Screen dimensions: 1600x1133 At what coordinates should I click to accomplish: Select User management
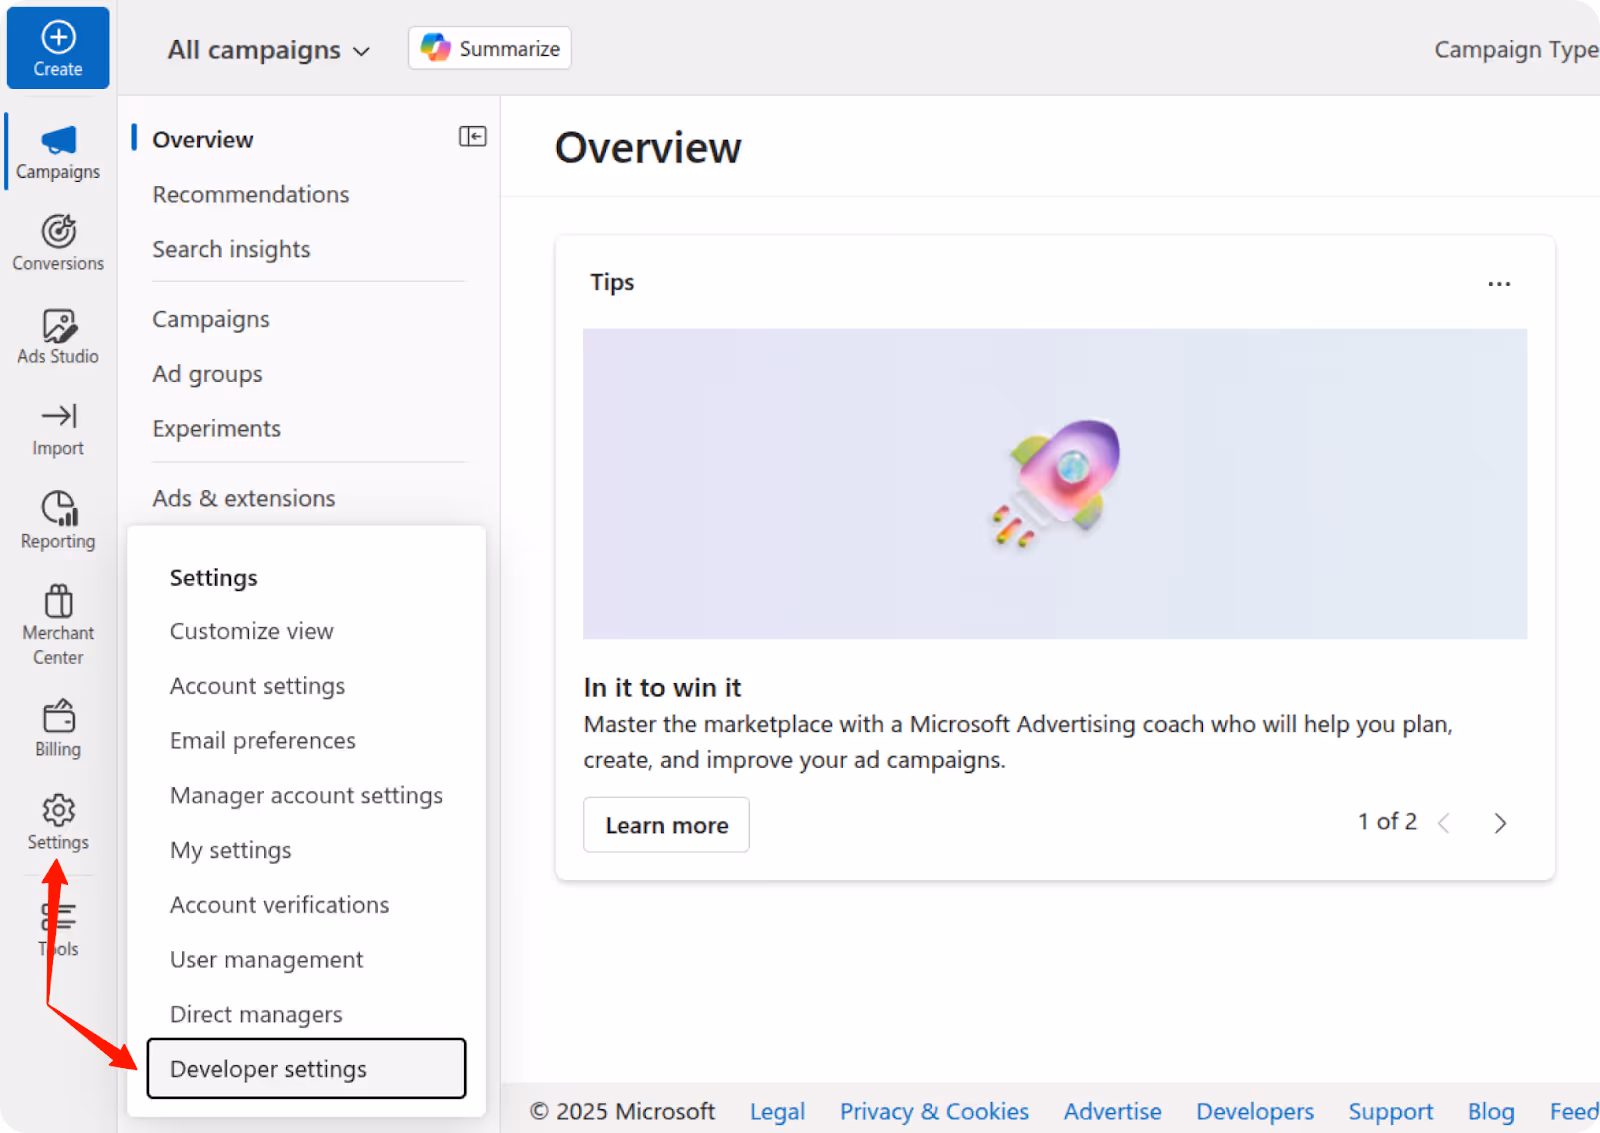point(266,959)
